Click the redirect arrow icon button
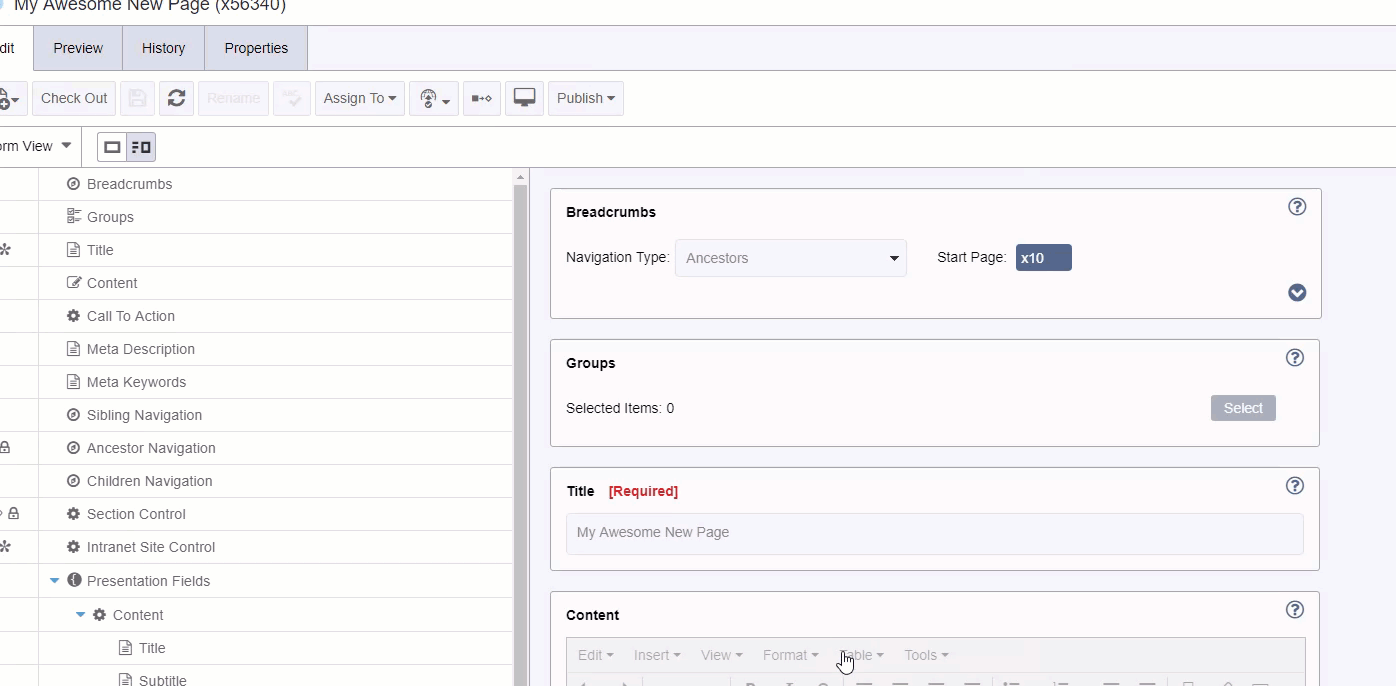Screen dimensions: 1396x686 click(x=482, y=98)
